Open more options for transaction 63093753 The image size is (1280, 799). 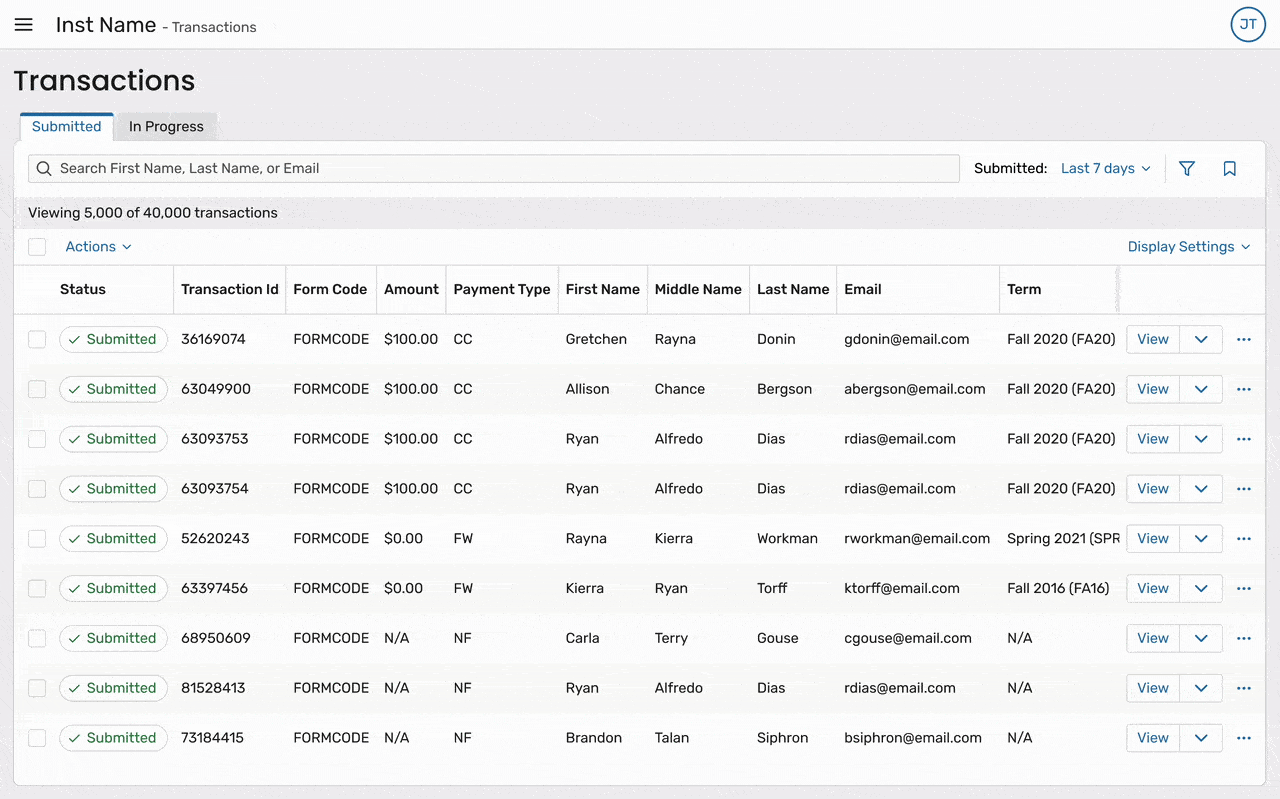click(1244, 439)
